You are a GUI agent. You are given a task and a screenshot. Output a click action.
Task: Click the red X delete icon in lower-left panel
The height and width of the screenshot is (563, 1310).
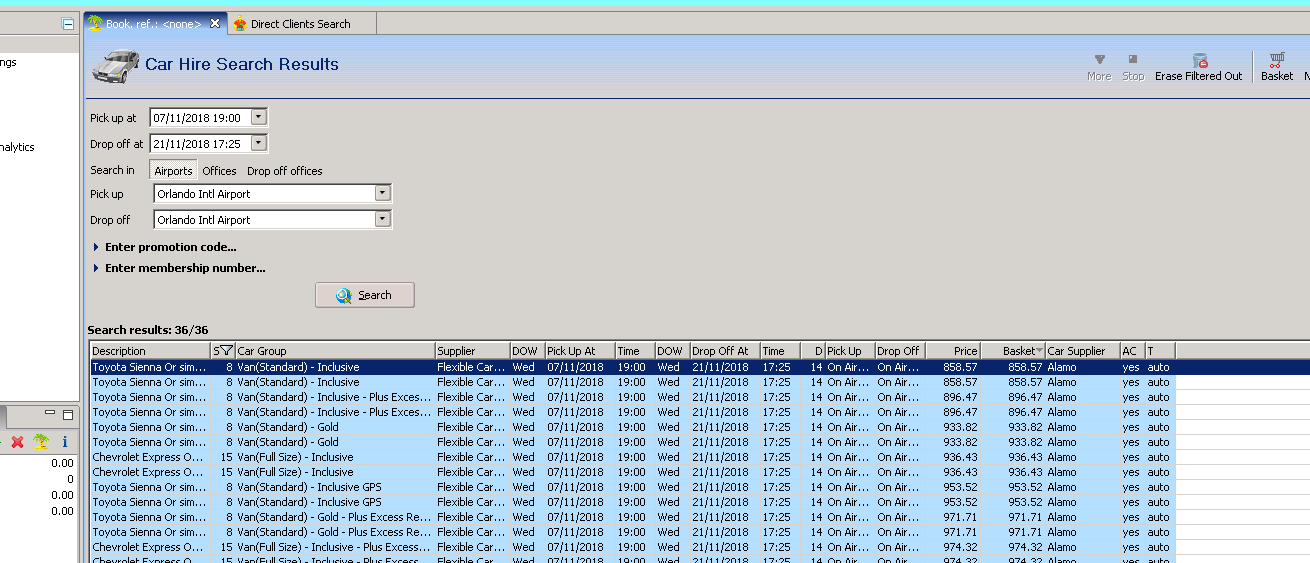[17, 441]
